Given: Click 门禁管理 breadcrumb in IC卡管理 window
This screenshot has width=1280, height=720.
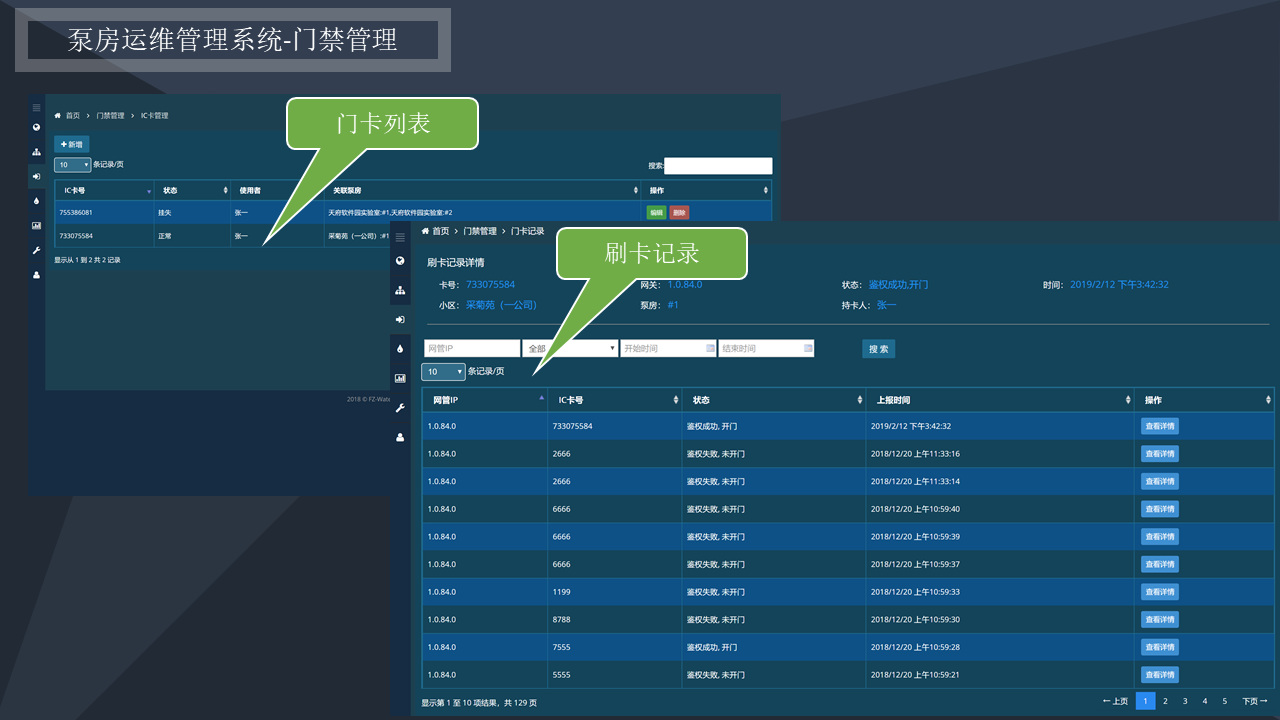Looking at the screenshot, I should (x=110, y=116).
